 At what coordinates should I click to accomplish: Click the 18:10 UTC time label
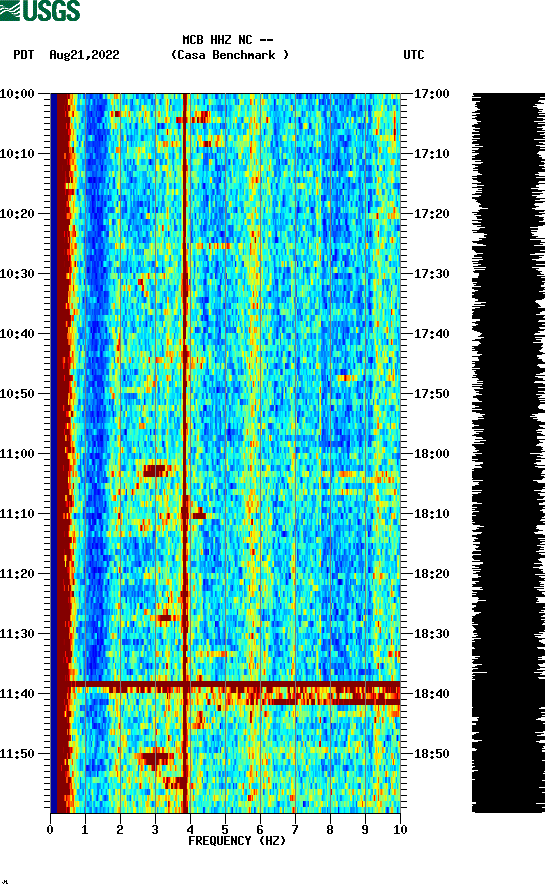[x=432, y=514]
